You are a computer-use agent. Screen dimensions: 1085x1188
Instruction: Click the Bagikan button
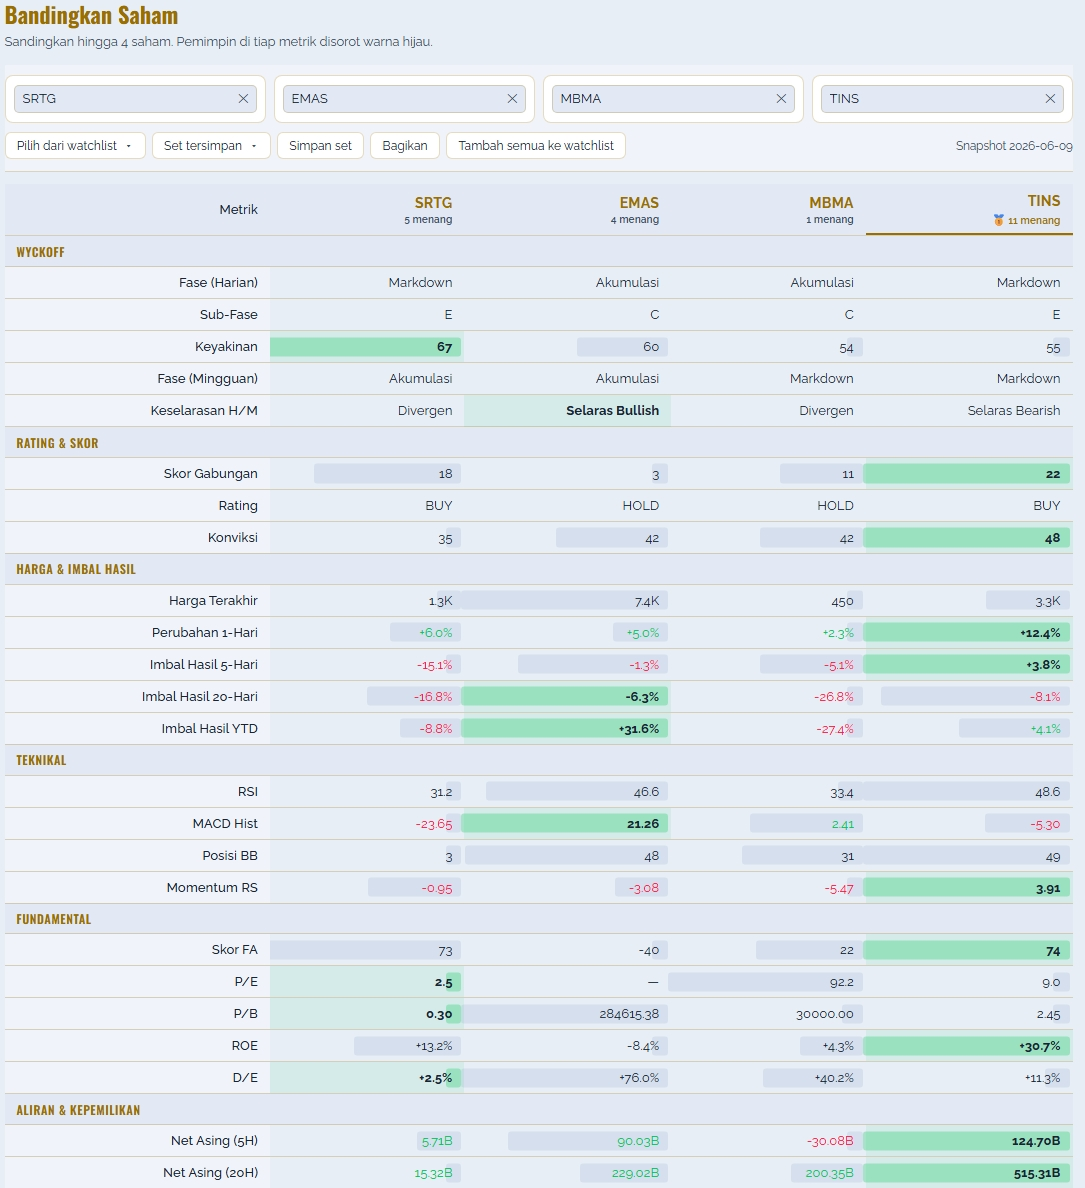coord(405,145)
